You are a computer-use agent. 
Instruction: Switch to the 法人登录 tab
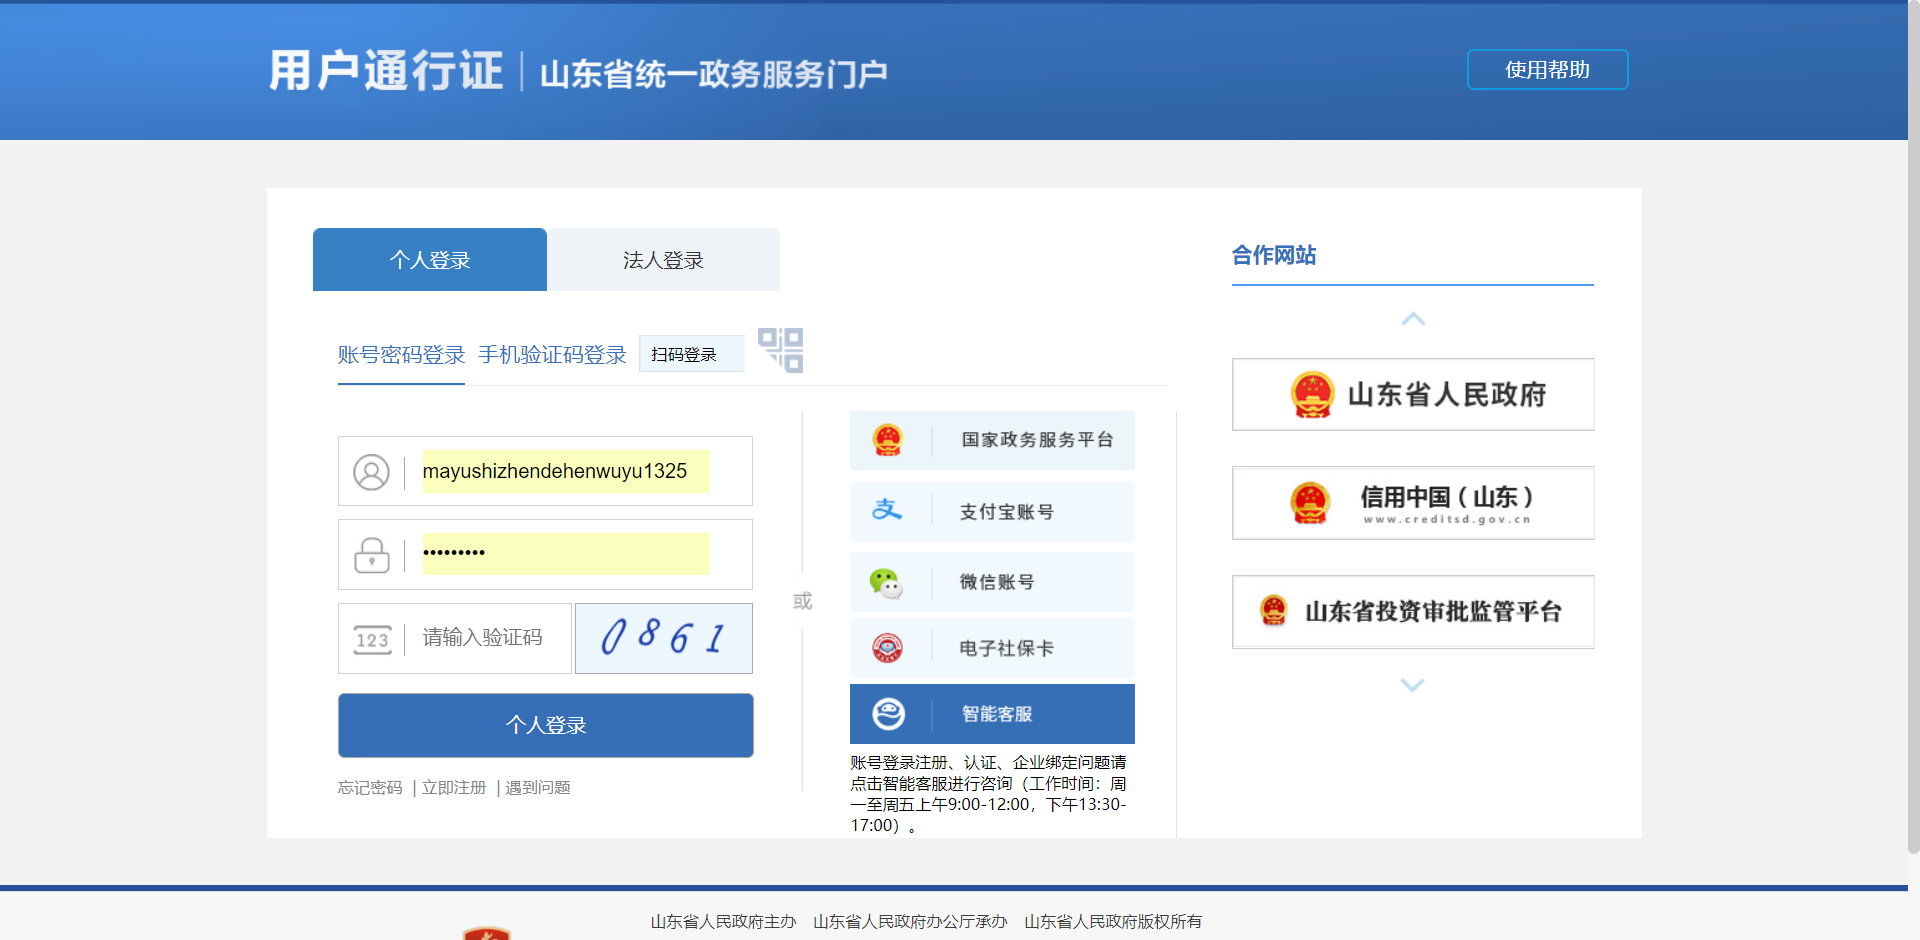click(x=663, y=260)
